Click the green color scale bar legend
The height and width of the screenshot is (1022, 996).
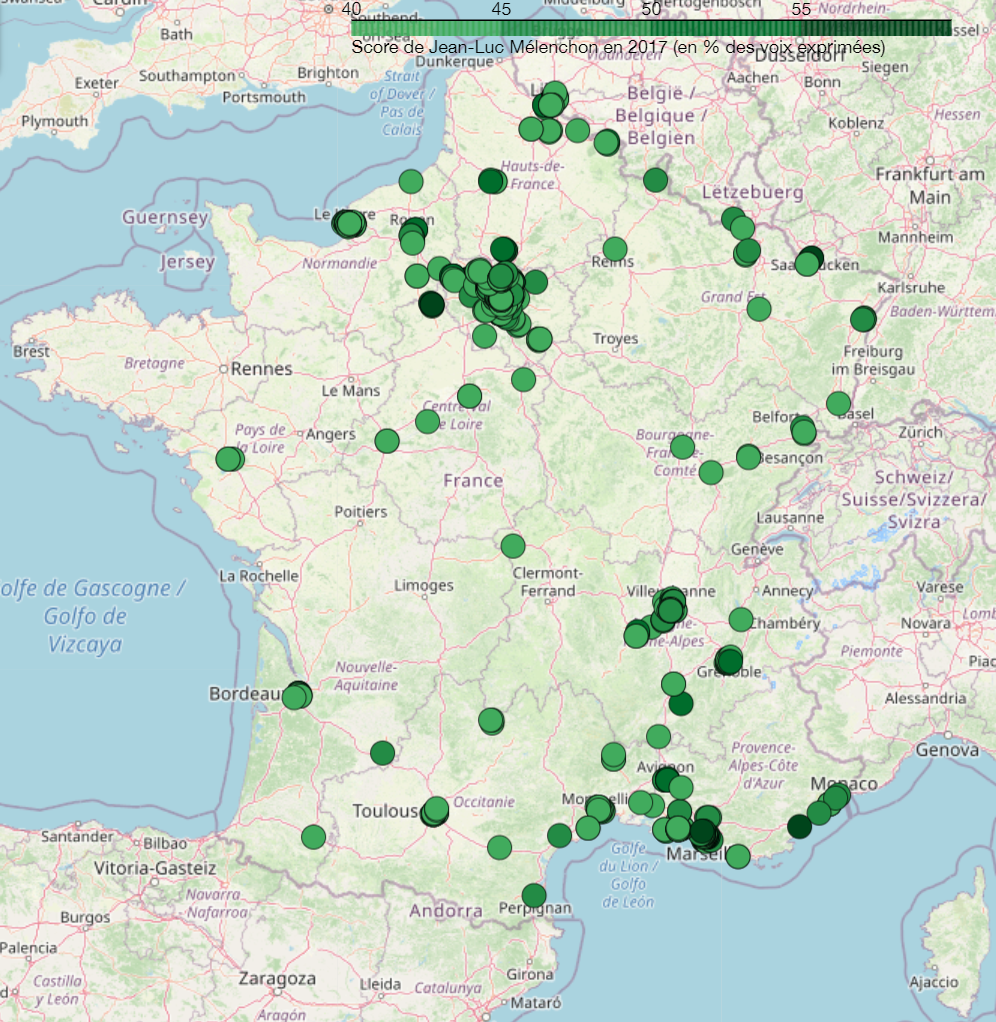click(651, 29)
